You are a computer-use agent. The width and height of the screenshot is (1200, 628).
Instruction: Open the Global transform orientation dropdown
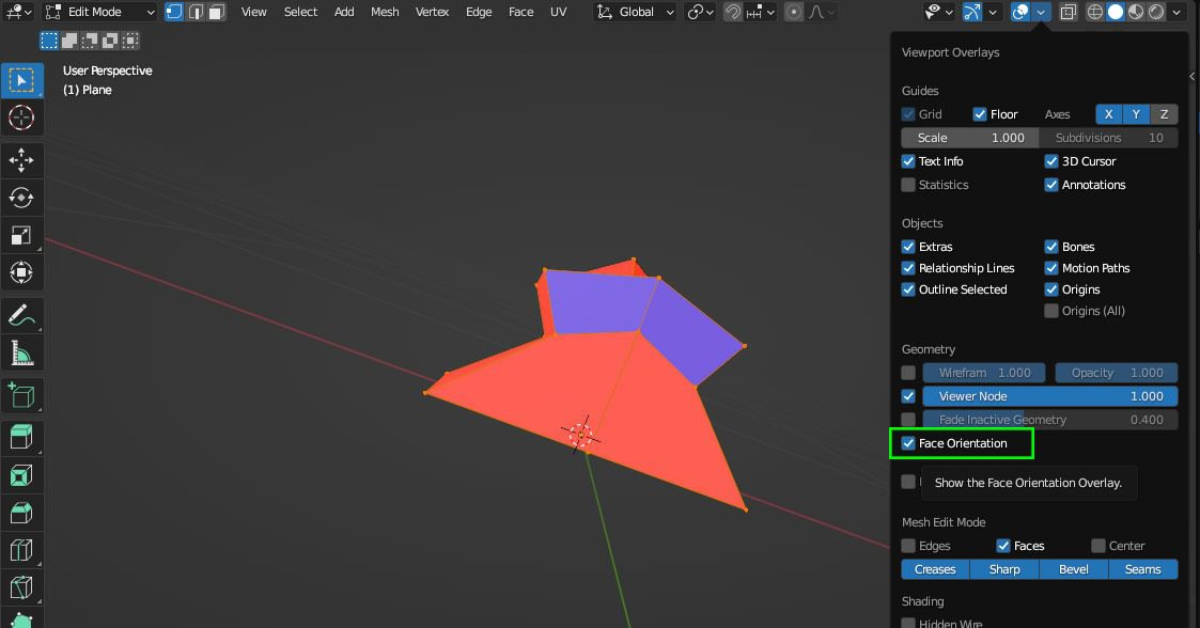636,11
